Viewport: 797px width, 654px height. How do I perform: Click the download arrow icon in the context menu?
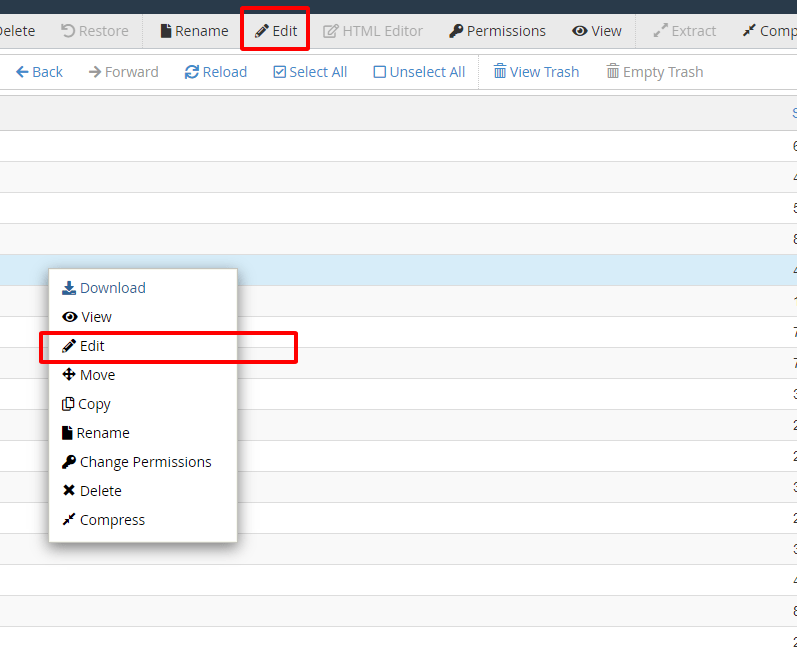[69, 288]
